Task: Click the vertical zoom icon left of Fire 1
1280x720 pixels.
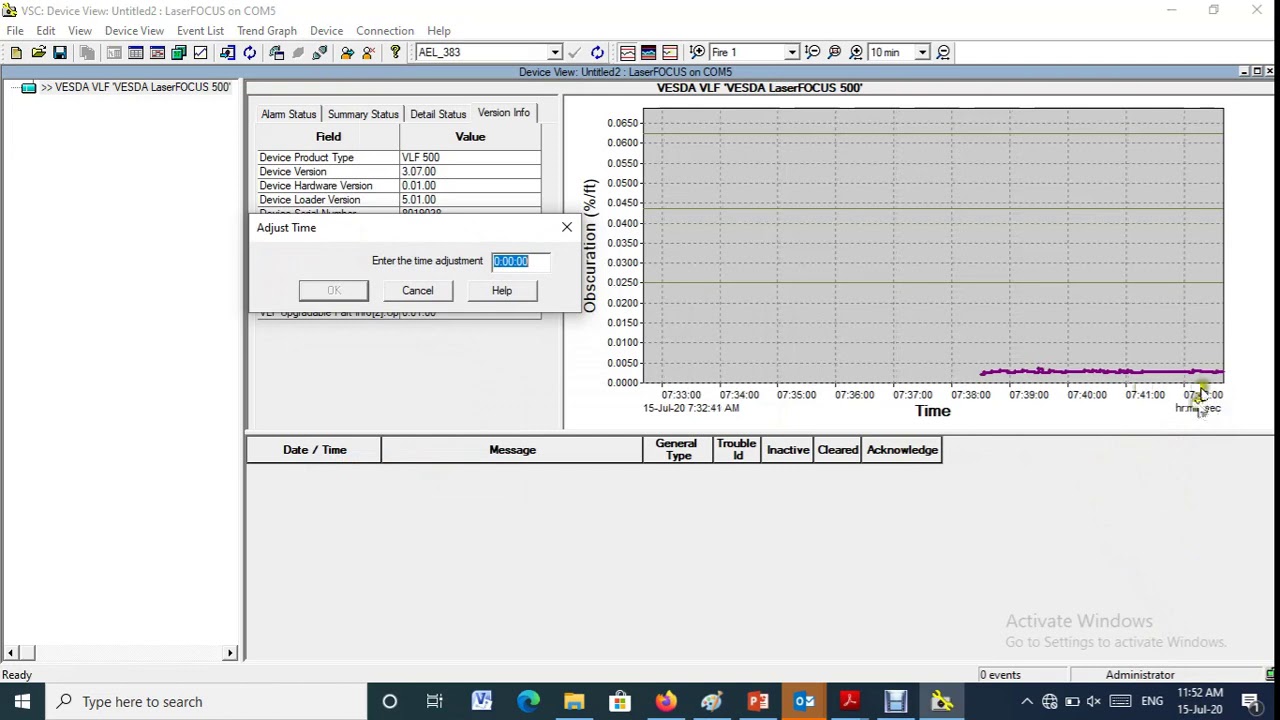Action: 697,52
